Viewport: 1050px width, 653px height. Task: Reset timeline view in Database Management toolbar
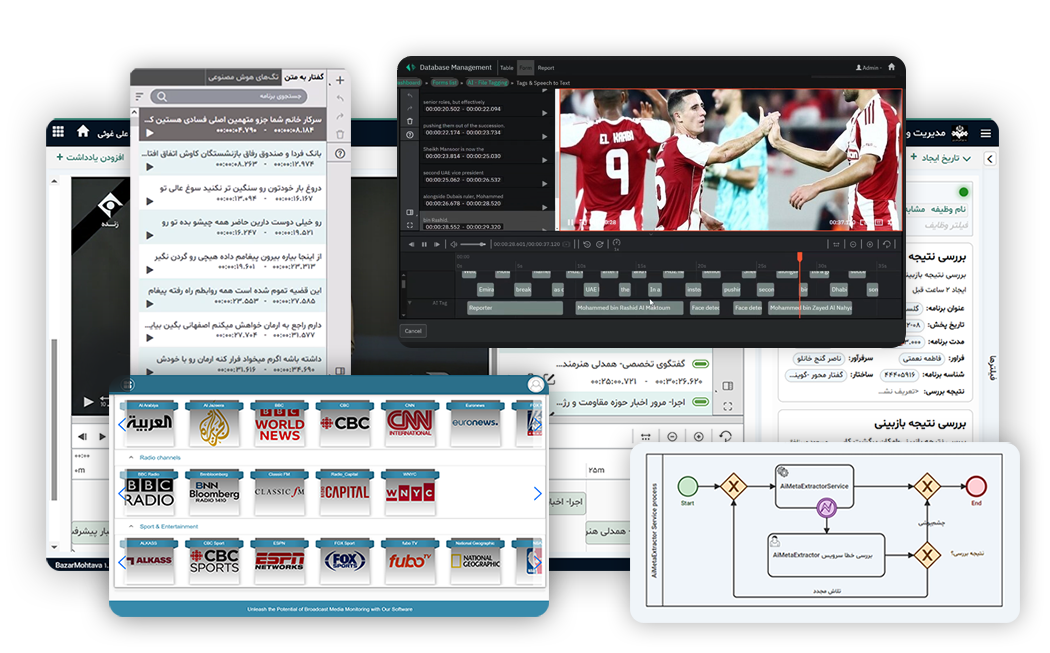coord(887,244)
